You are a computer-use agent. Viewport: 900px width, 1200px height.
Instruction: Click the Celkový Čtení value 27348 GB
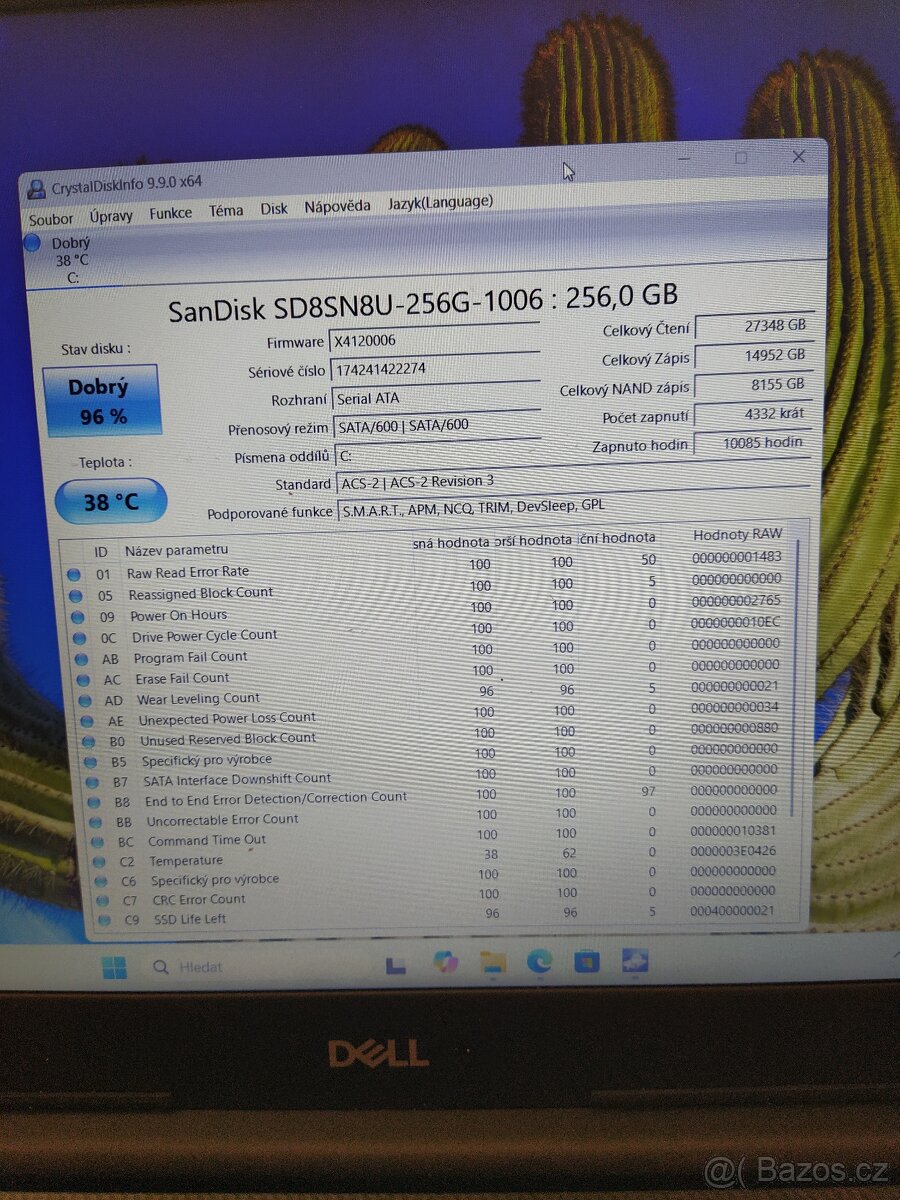tap(754, 326)
